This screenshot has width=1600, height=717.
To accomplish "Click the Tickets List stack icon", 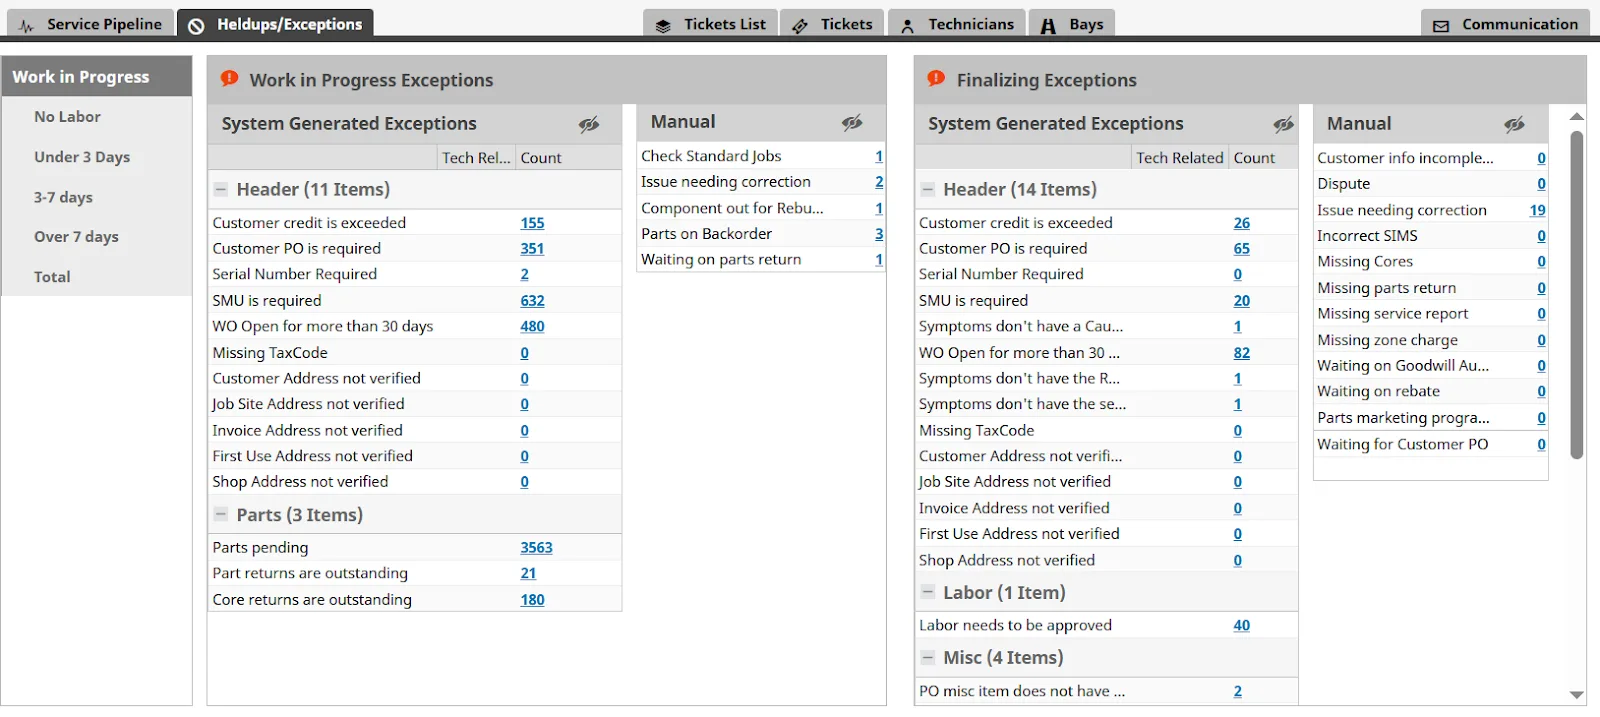I will coord(663,26).
